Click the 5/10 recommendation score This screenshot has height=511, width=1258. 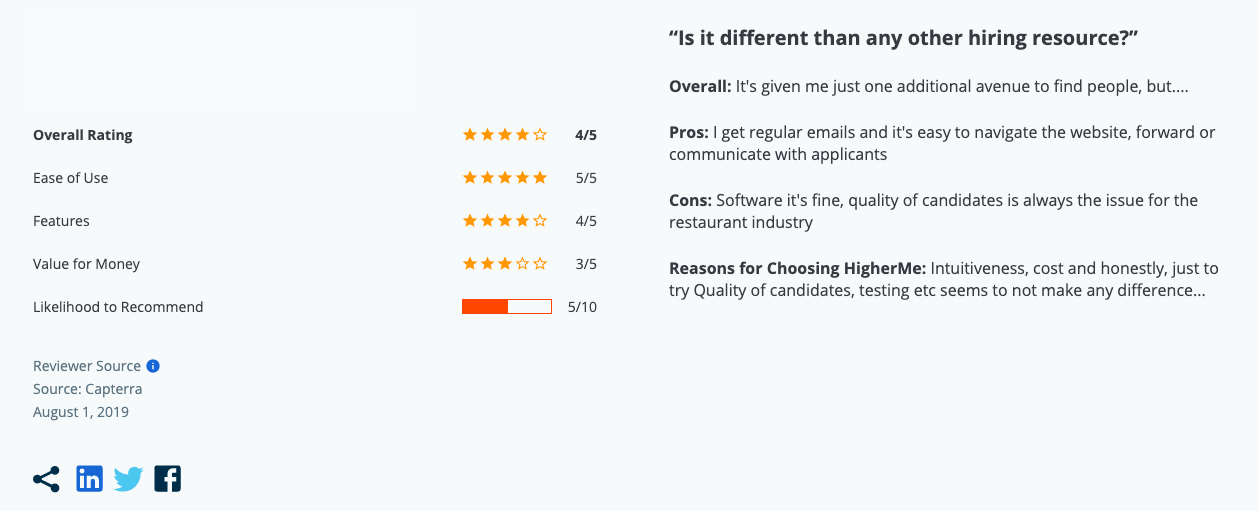pyautogui.click(x=582, y=307)
